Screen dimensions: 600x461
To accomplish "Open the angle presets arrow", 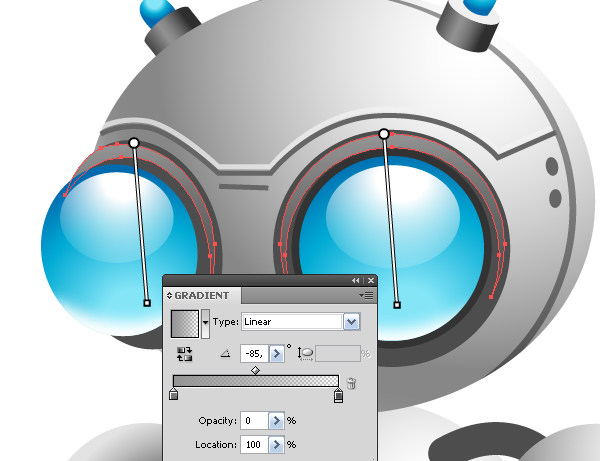I will click(x=276, y=354).
